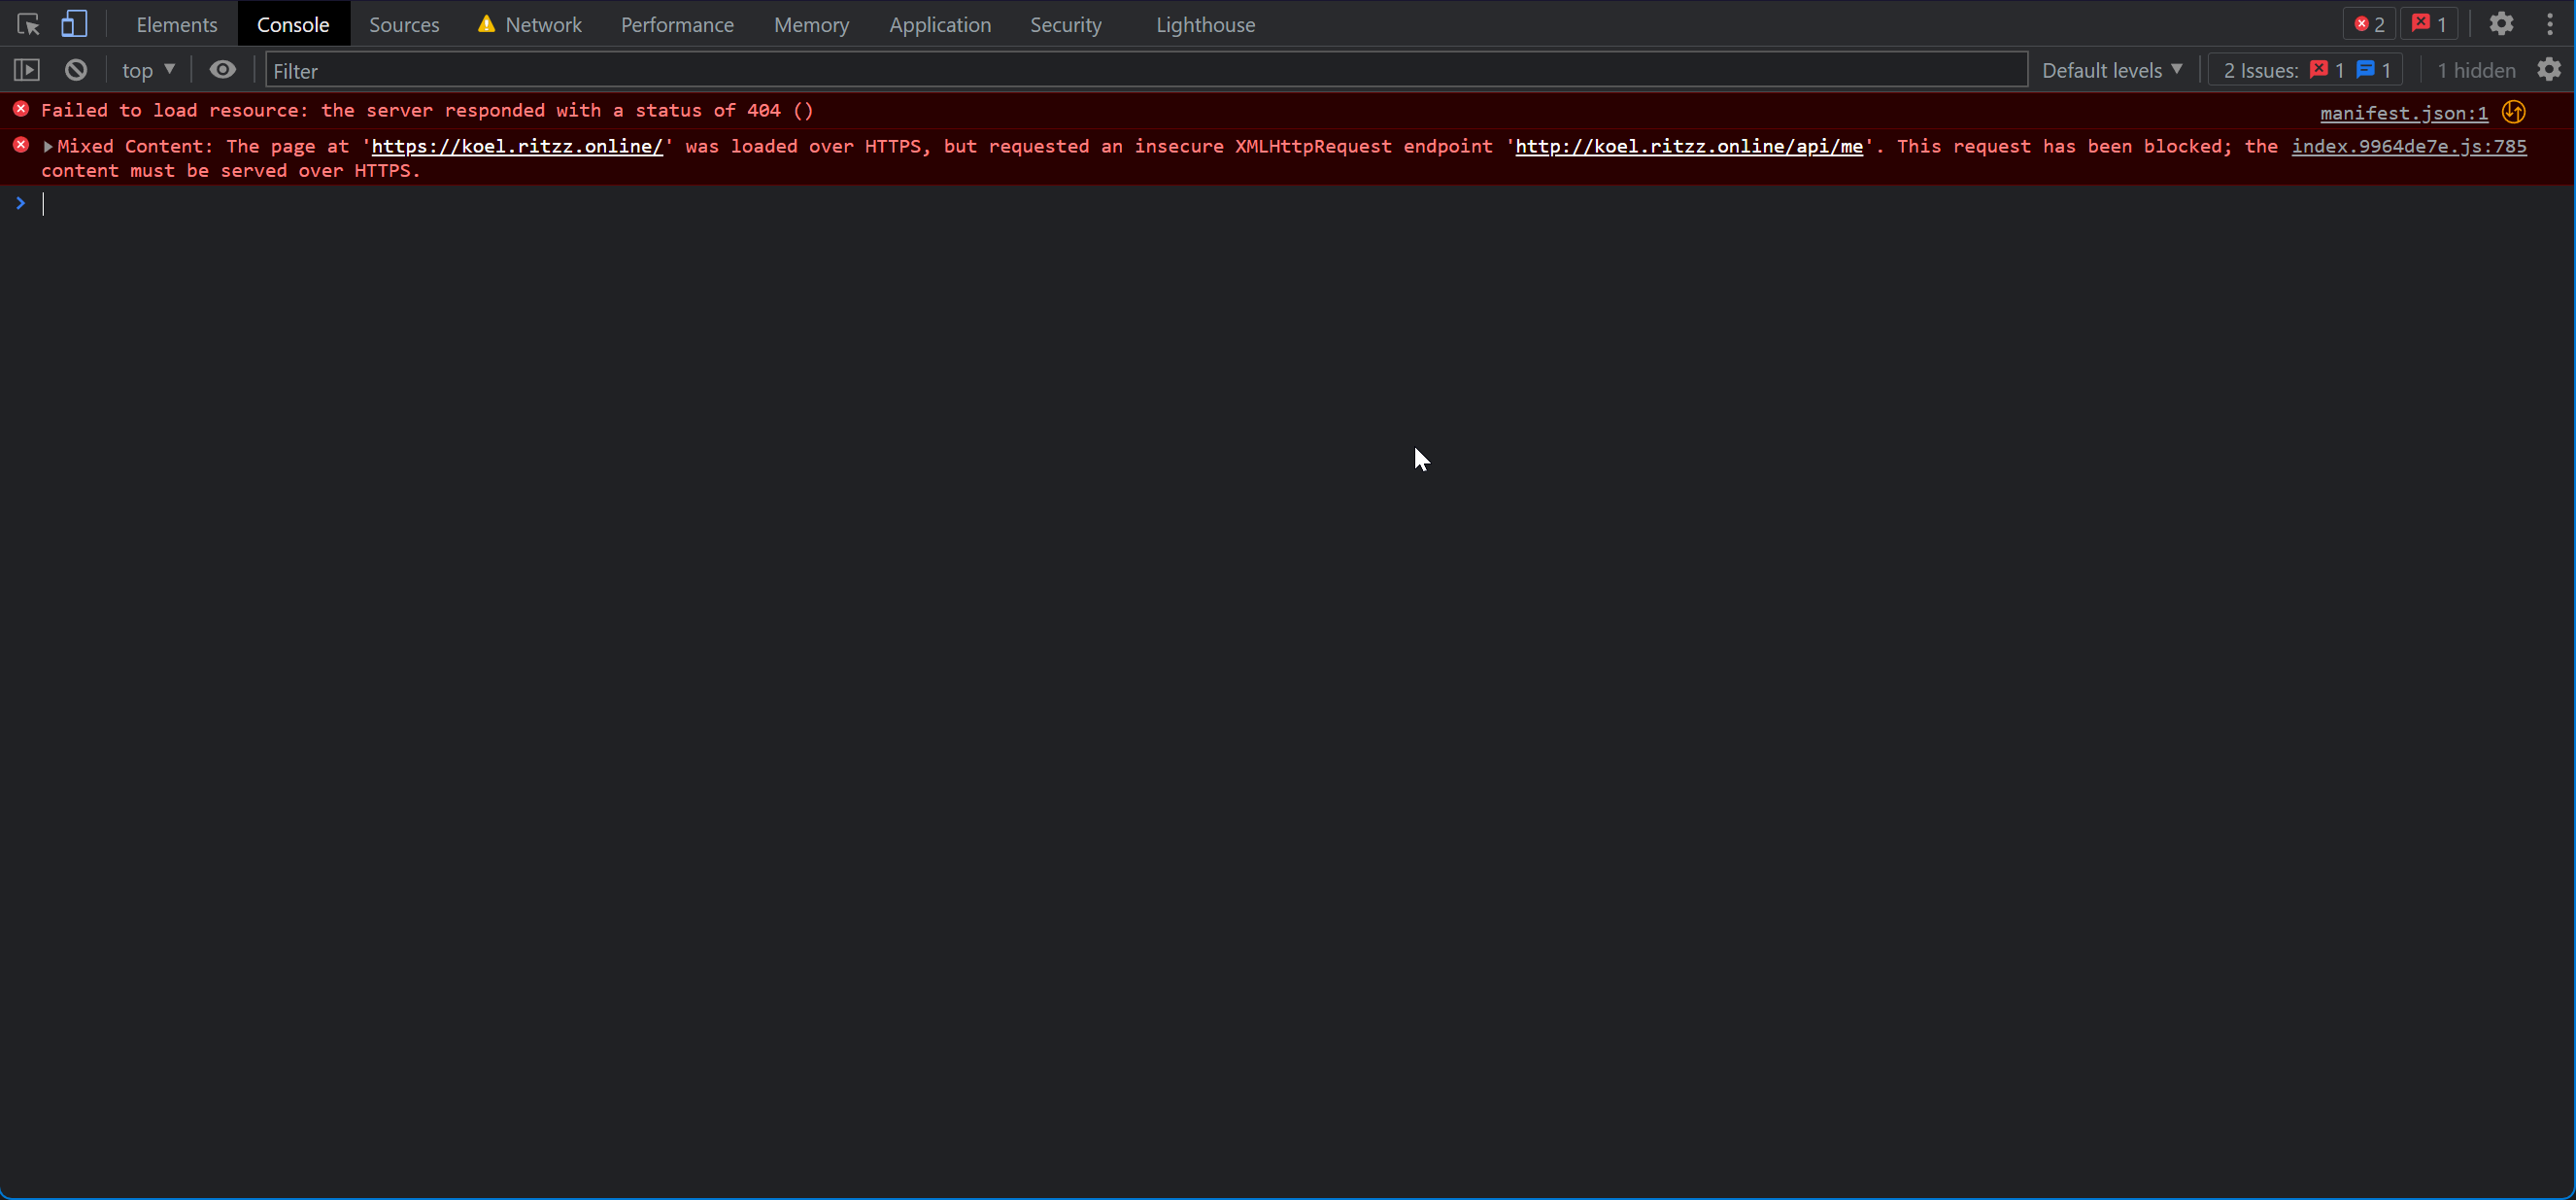The height and width of the screenshot is (1200, 2576).
Task: Toggle the device toolbar icon
Action: pos(75,23)
